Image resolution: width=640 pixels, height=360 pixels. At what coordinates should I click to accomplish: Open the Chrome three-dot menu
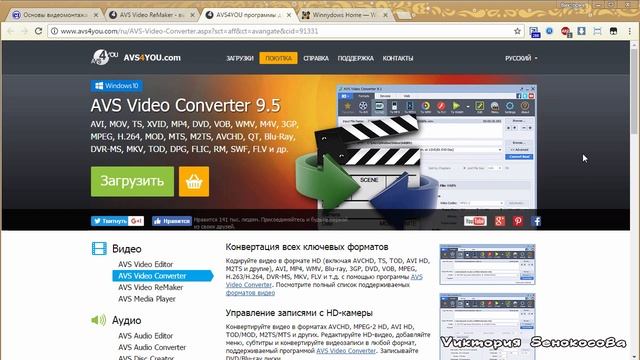click(629, 31)
